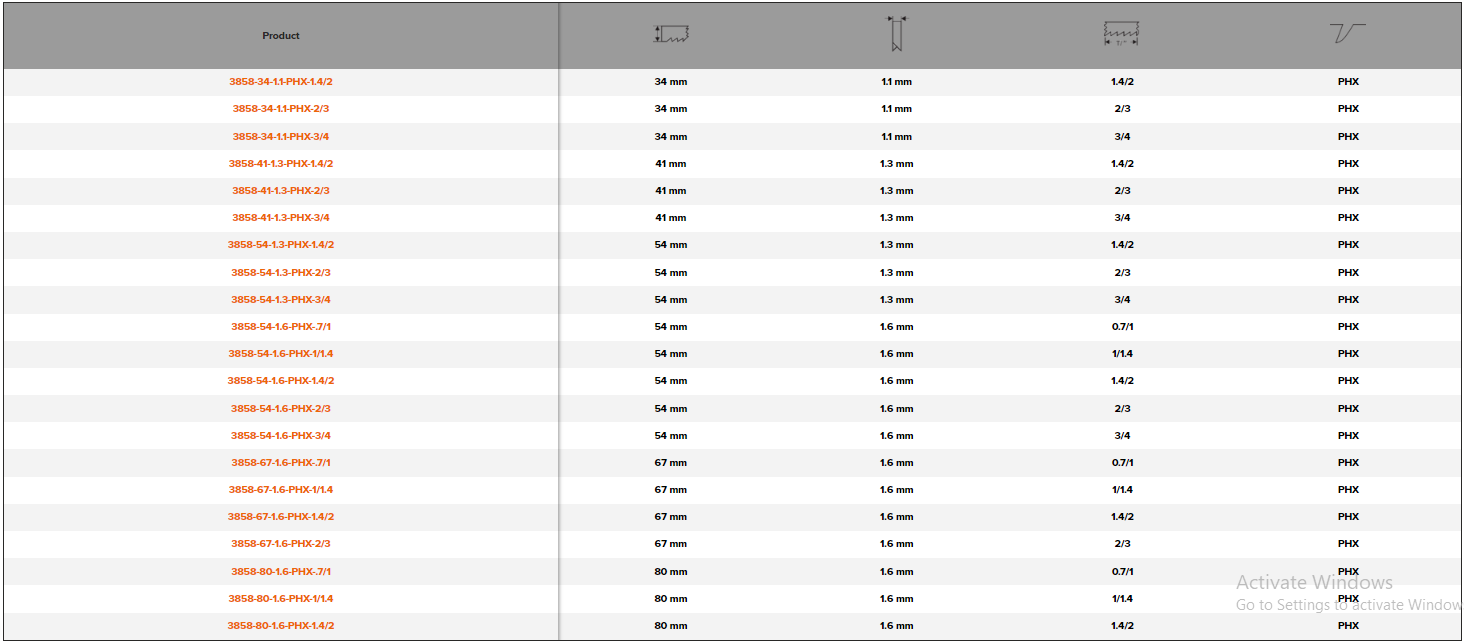This screenshot has height=644, width=1464.
Task: Select product 3858-54-1.6-PHX-.7/1
Action: pyautogui.click(x=281, y=327)
